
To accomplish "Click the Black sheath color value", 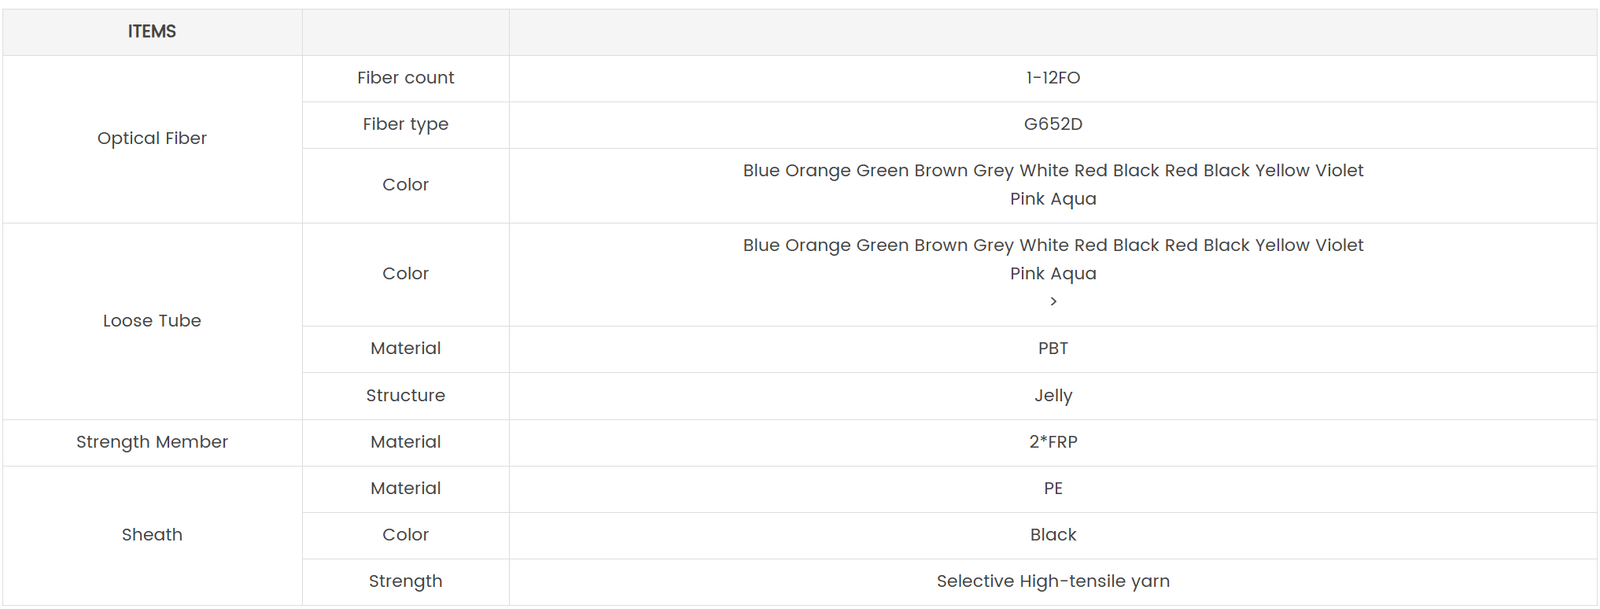I will [1053, 535].
